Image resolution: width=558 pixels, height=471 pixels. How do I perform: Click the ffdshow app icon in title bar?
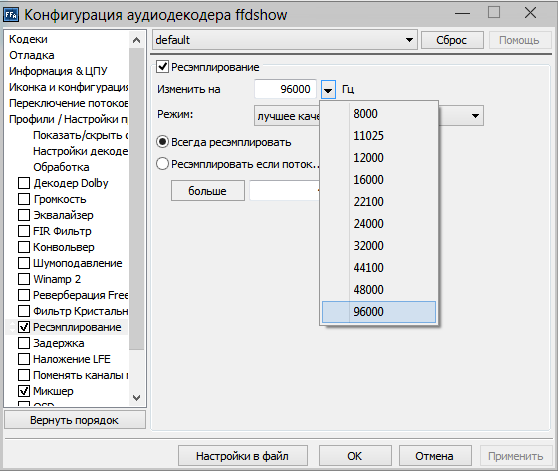click(x=11, y=15)
